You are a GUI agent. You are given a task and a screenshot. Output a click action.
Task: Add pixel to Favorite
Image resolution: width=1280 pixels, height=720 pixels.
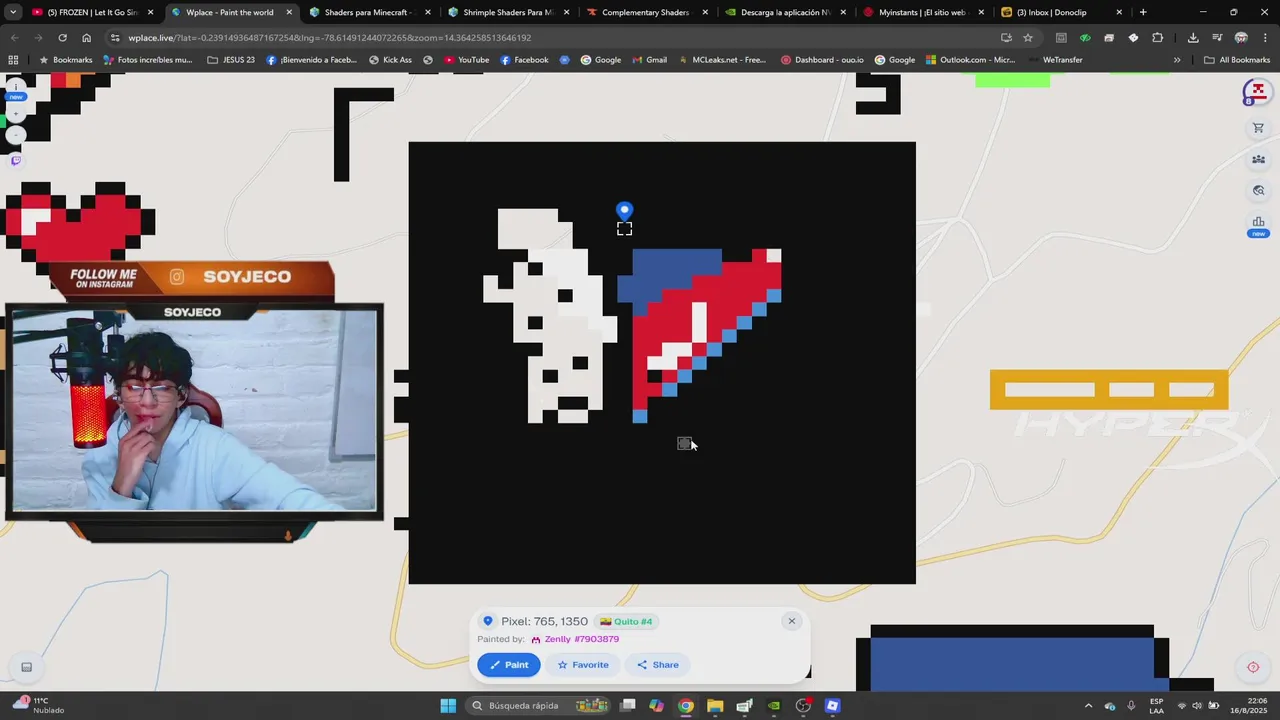583,665
